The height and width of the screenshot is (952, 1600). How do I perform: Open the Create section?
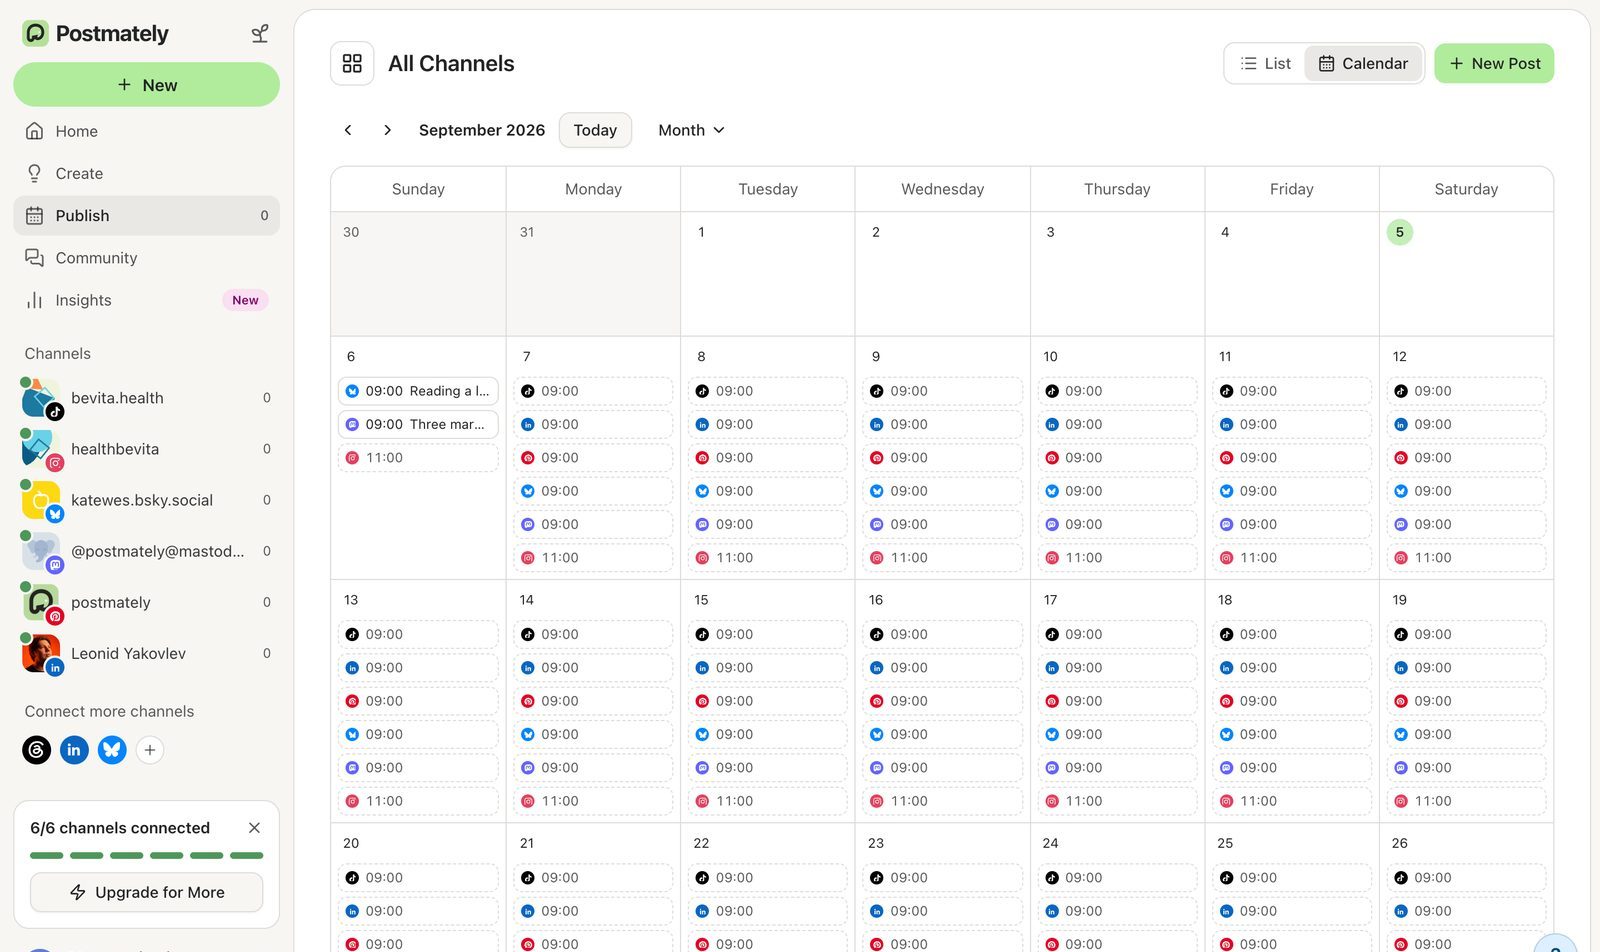[147, 173]
